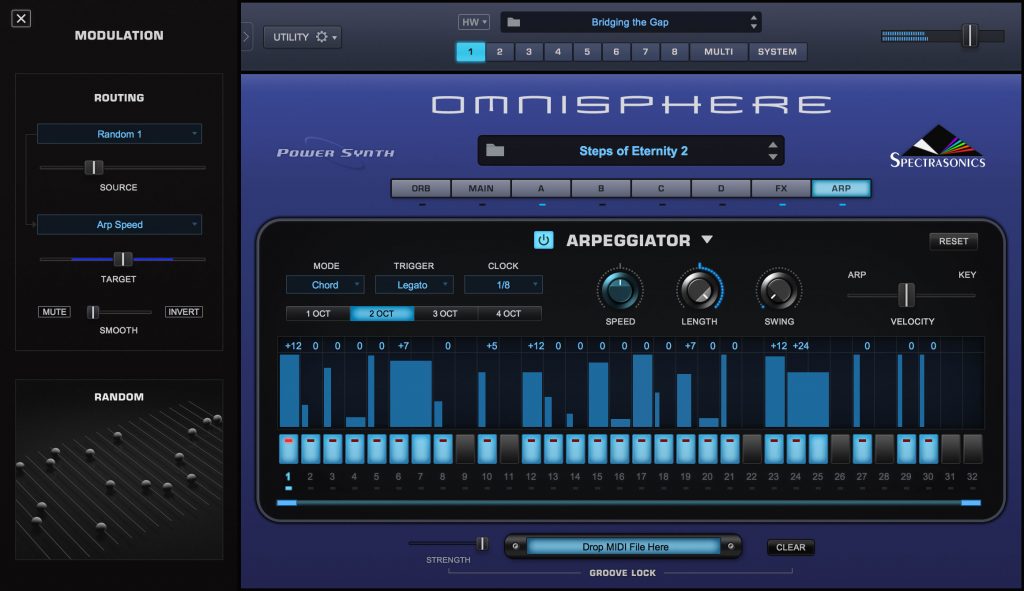Open the Arp Speed target dropdown
This screenshot has width=1024, height=591.
(120, 225)
